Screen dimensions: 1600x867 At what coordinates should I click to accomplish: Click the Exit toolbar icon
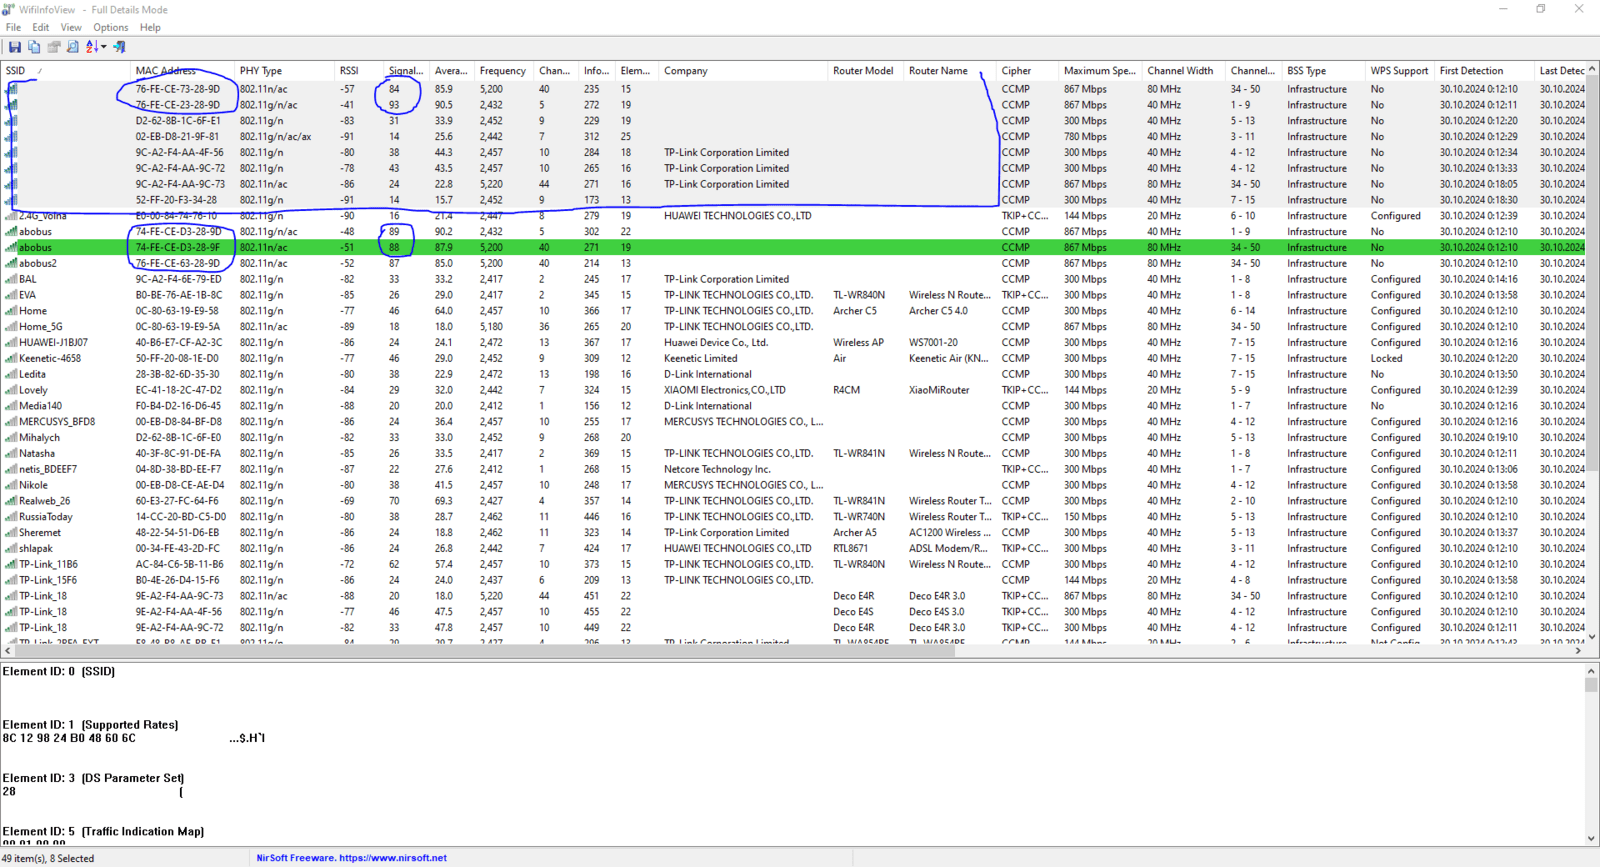coord(120,47)
